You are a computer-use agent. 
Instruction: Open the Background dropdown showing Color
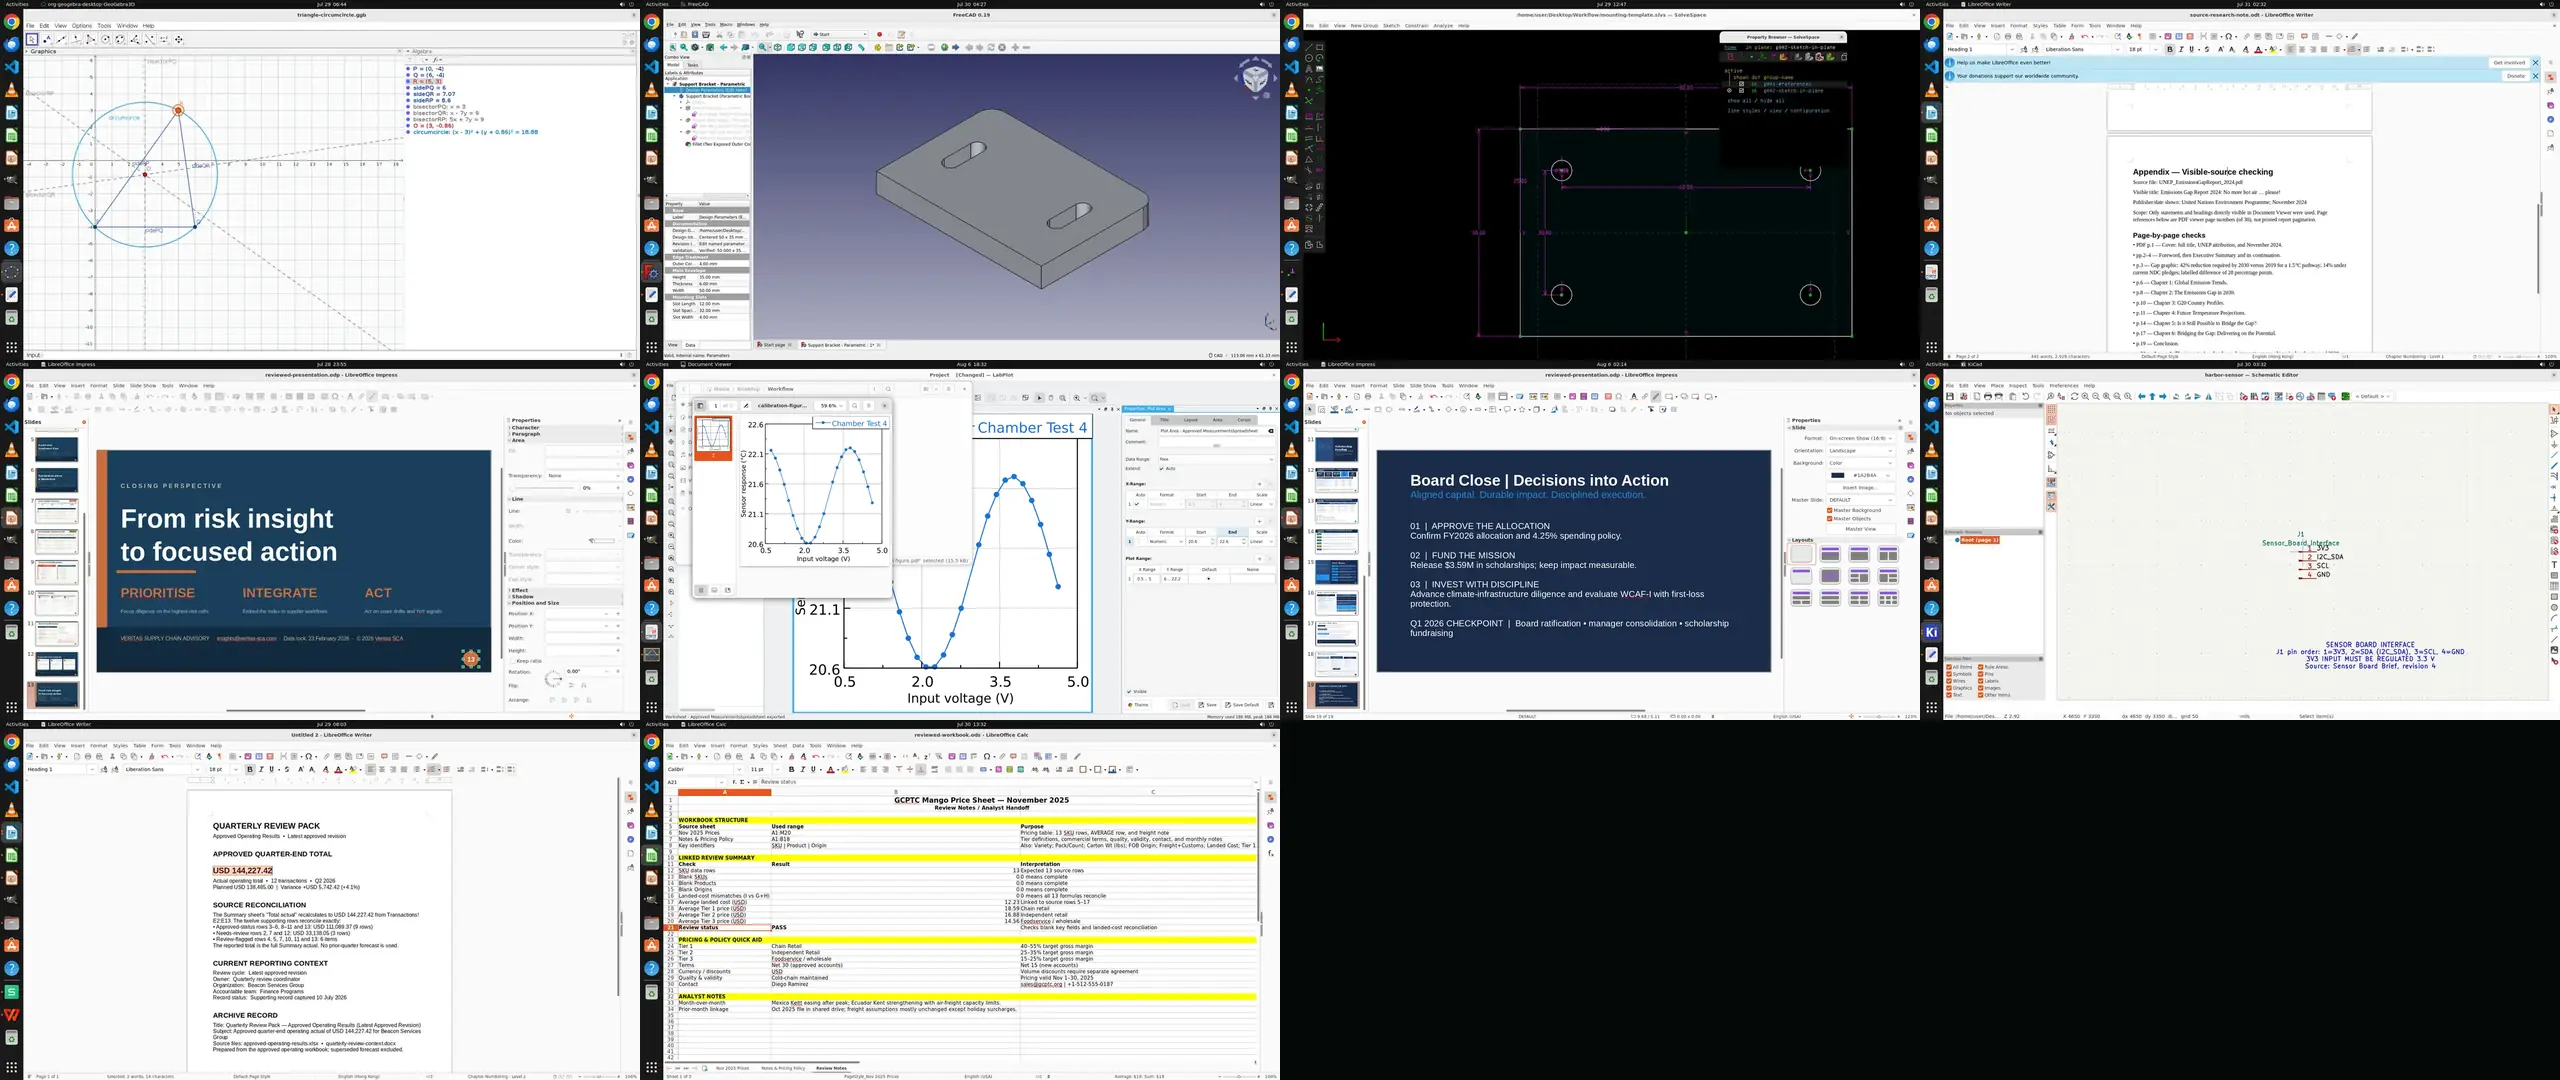1861,463
